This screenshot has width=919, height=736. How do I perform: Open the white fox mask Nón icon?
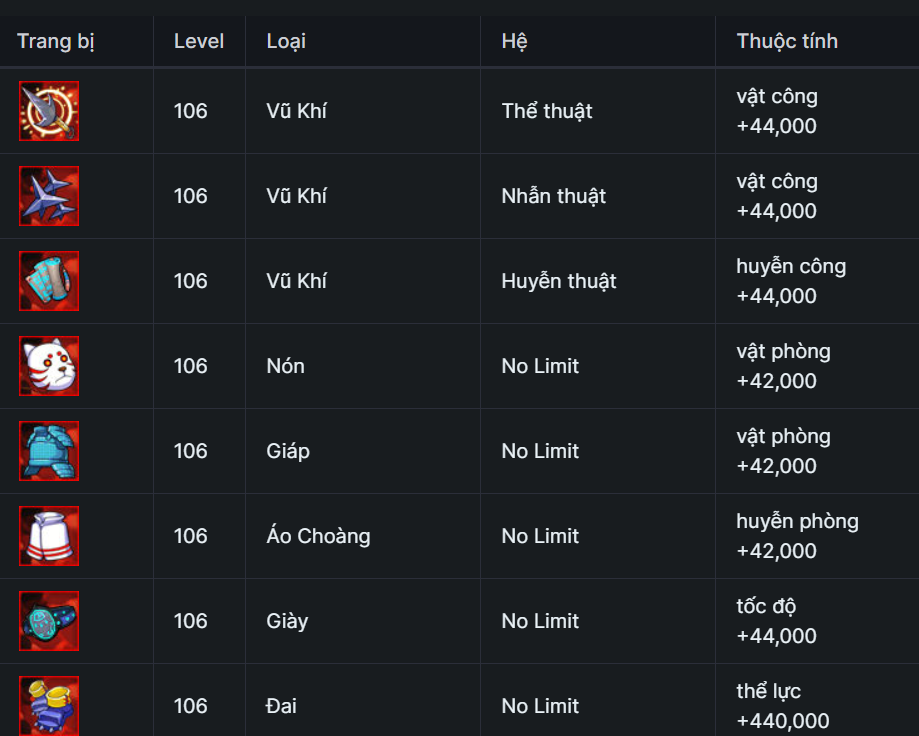pos(49,366)
